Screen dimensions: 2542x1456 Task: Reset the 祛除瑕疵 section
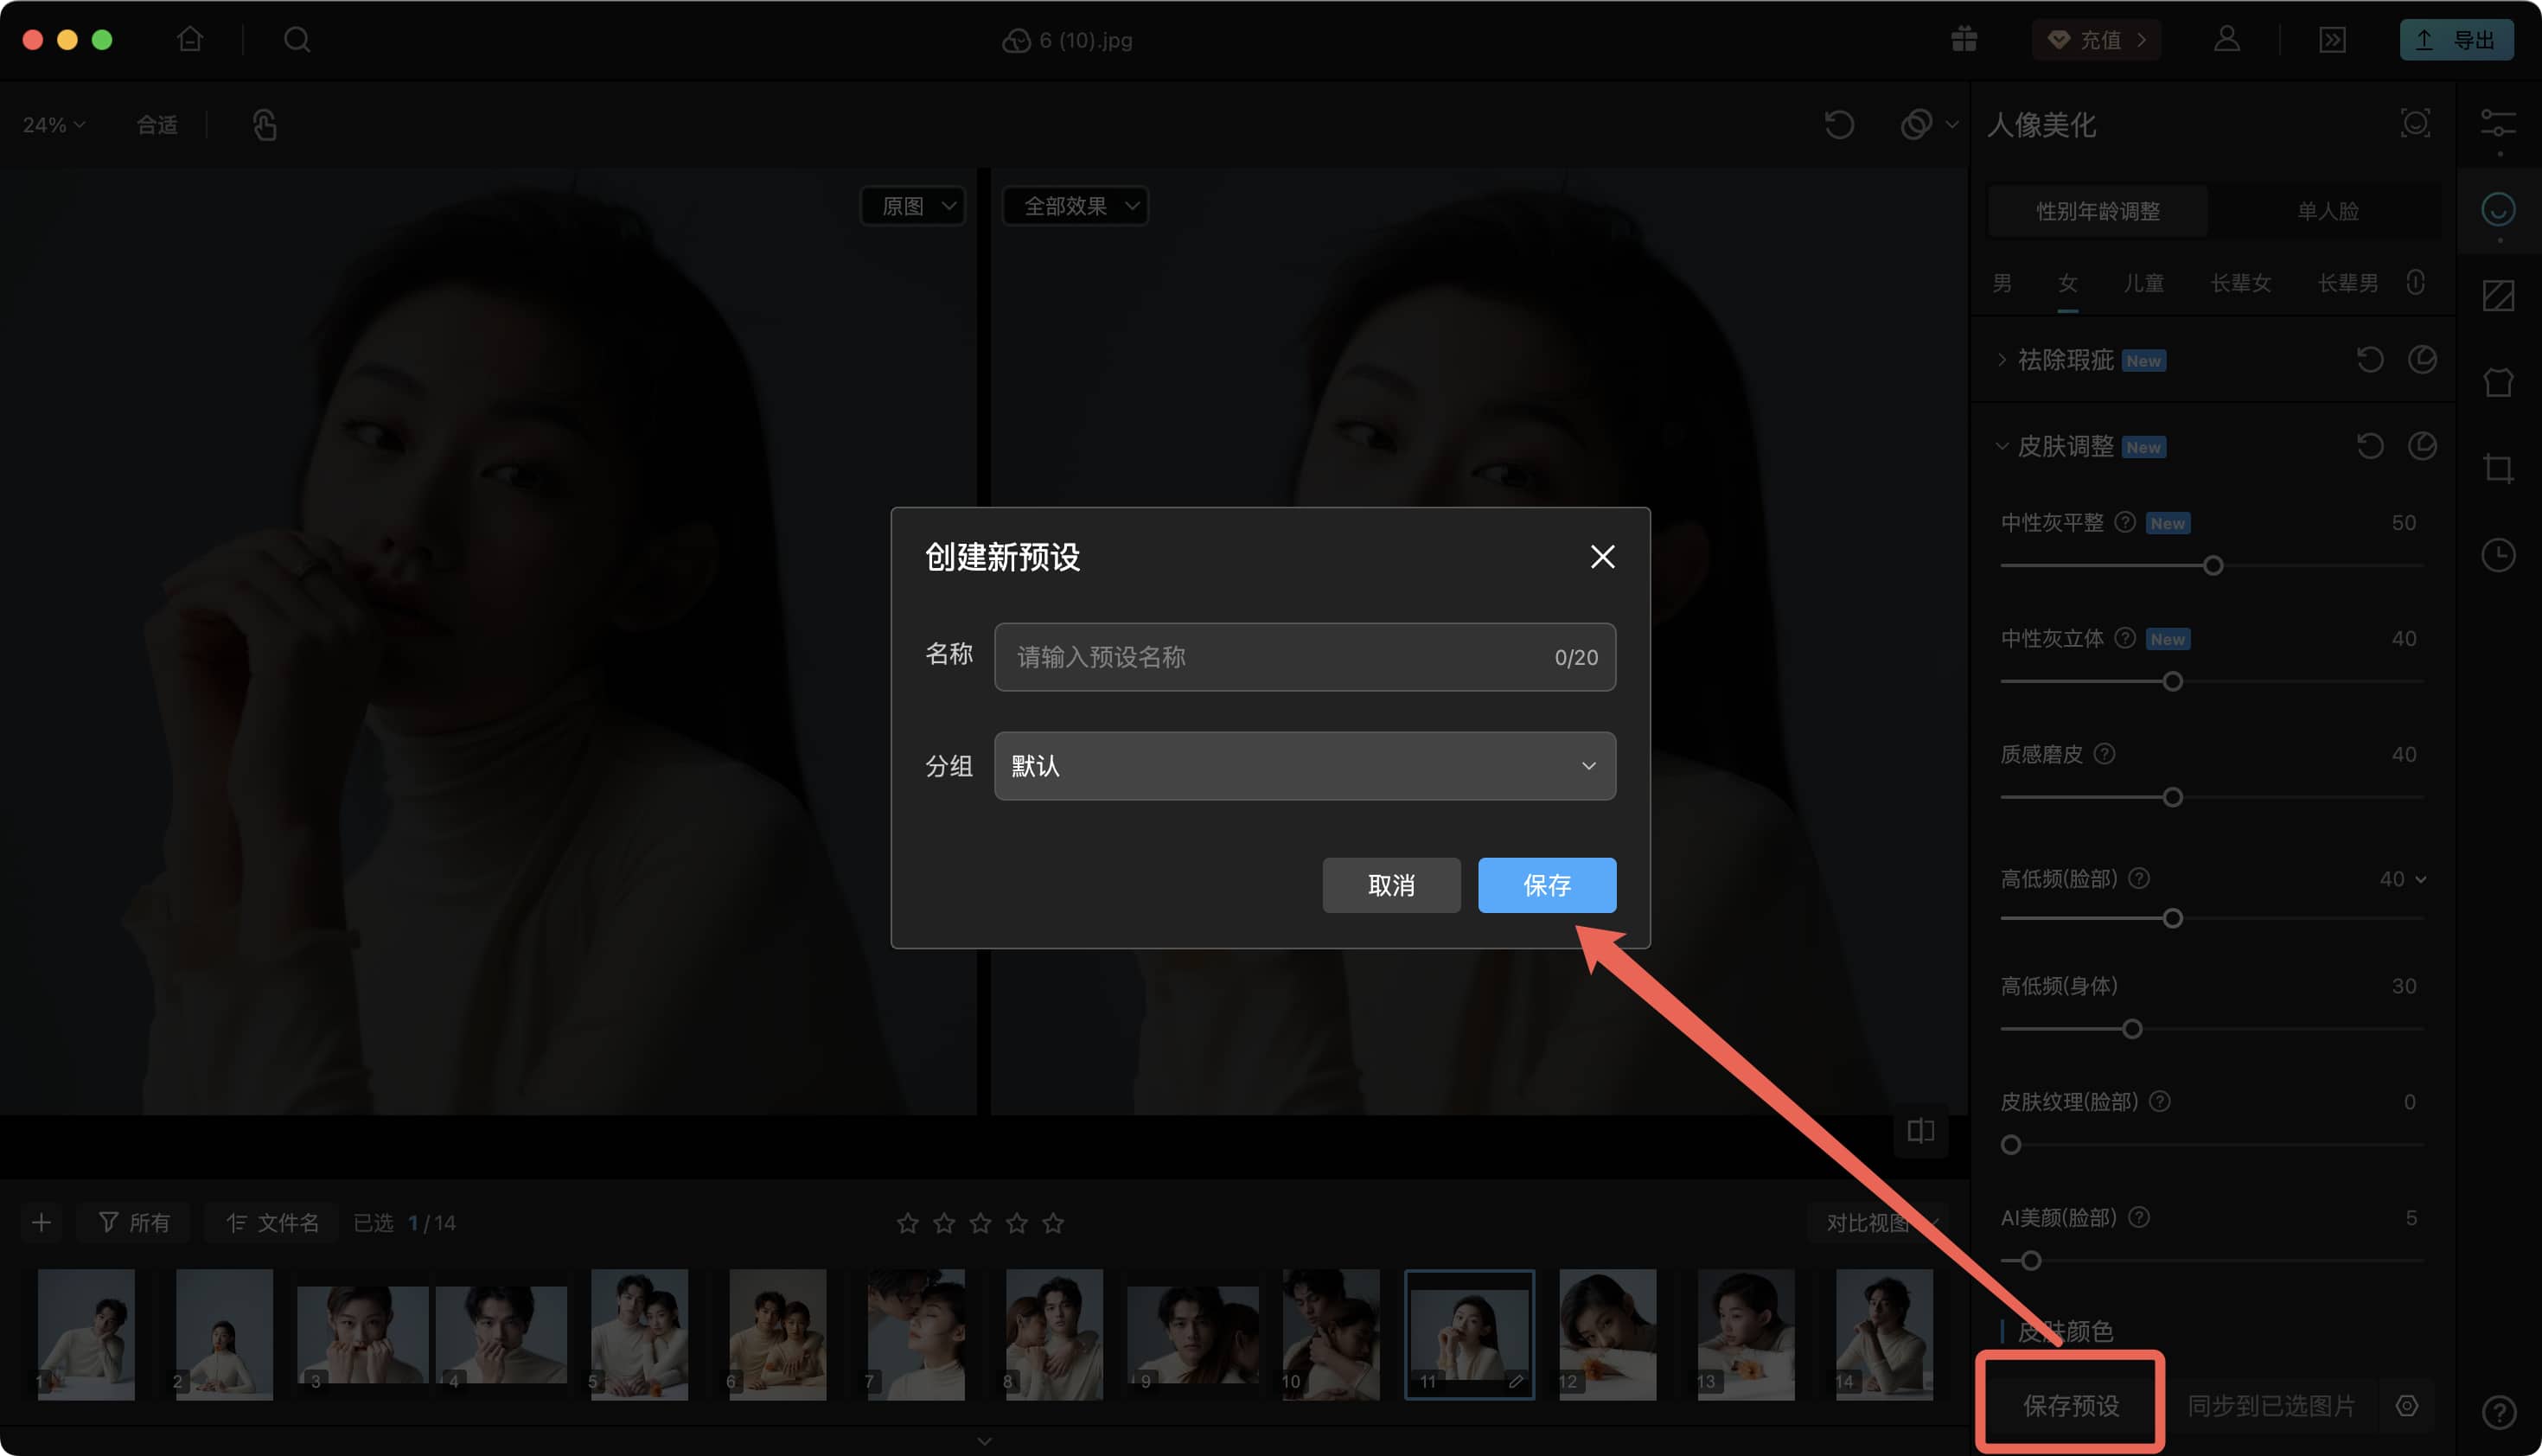pos(2370,360)
